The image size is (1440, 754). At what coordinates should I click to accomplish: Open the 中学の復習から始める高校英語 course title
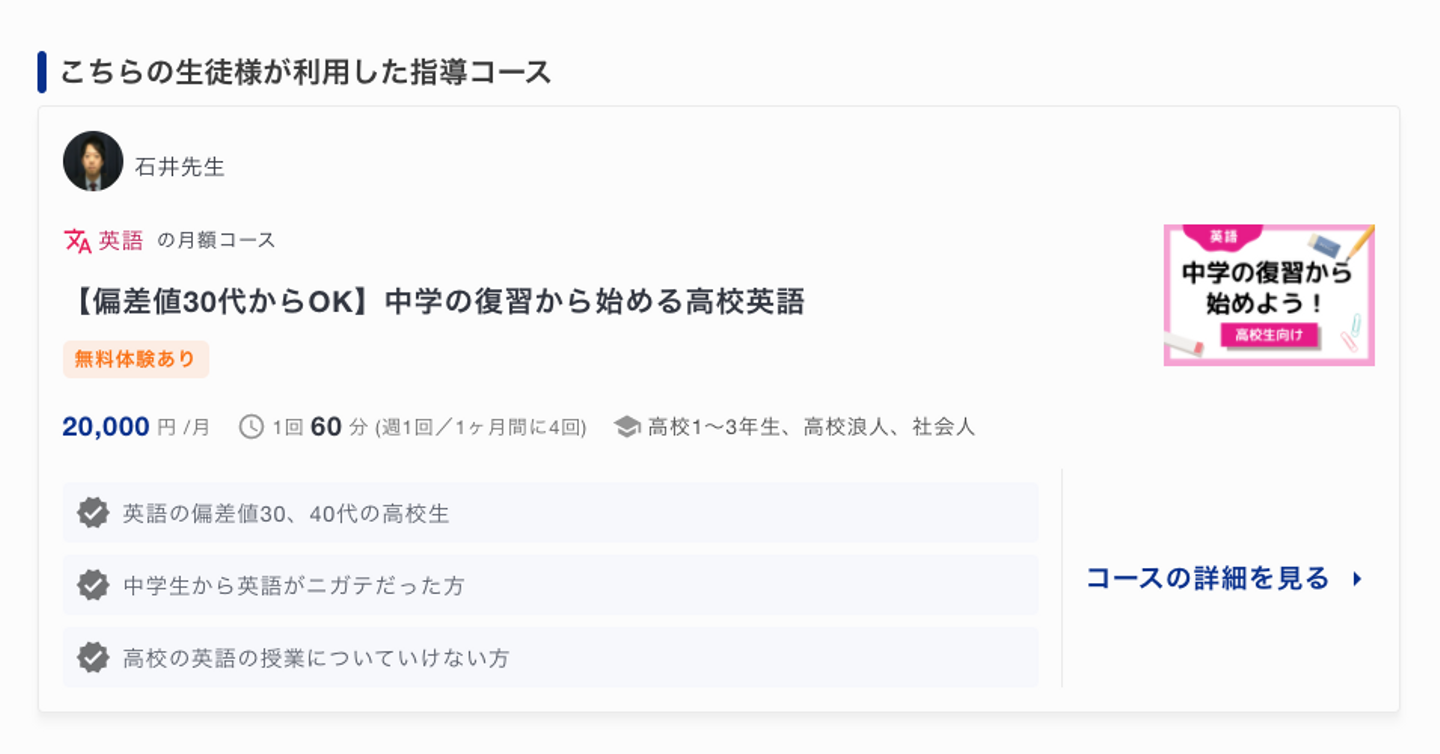(434, 301)
